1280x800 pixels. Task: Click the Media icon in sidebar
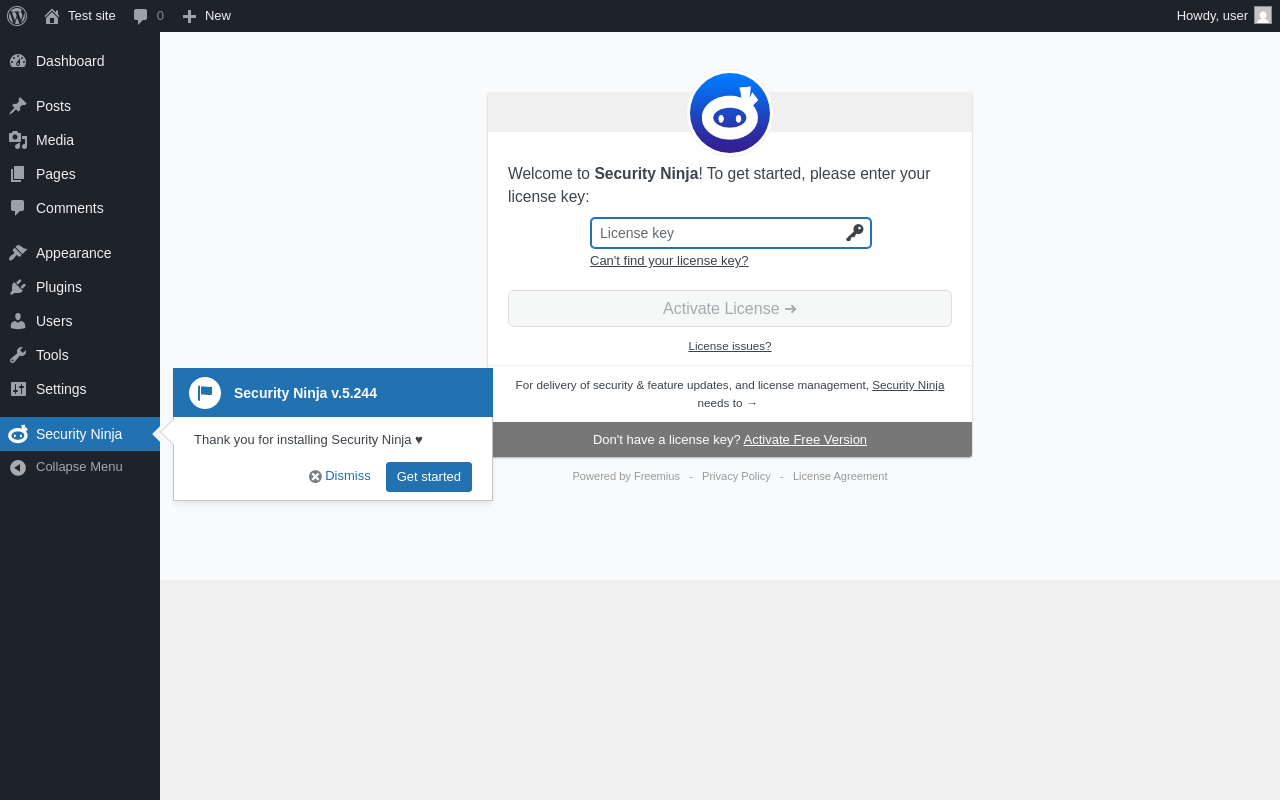tap(18, 140)
